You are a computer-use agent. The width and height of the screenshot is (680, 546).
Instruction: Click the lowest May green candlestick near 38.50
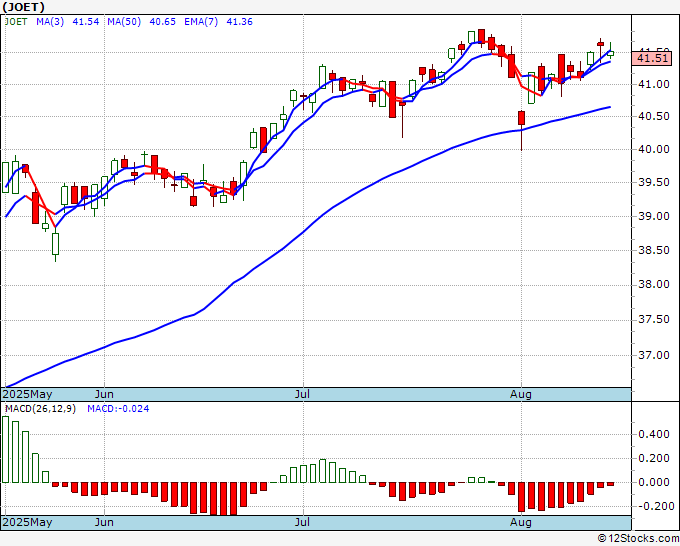56,244
